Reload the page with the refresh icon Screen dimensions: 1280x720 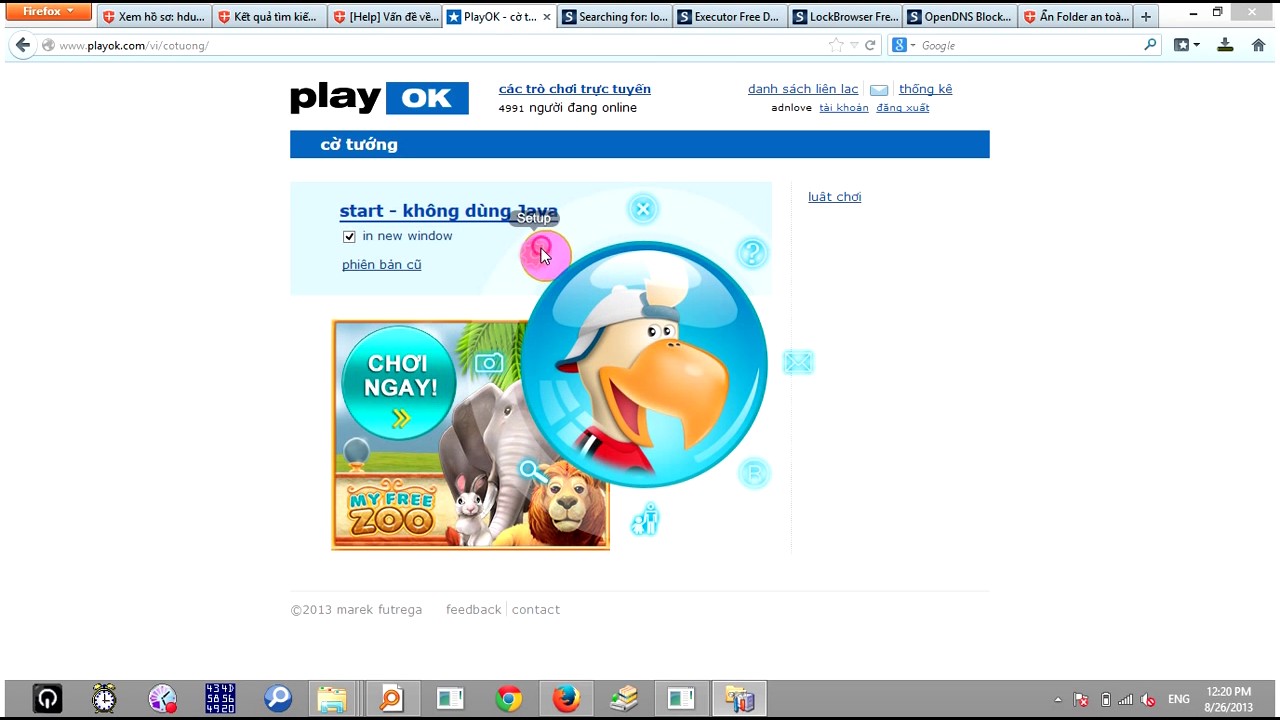870,45
